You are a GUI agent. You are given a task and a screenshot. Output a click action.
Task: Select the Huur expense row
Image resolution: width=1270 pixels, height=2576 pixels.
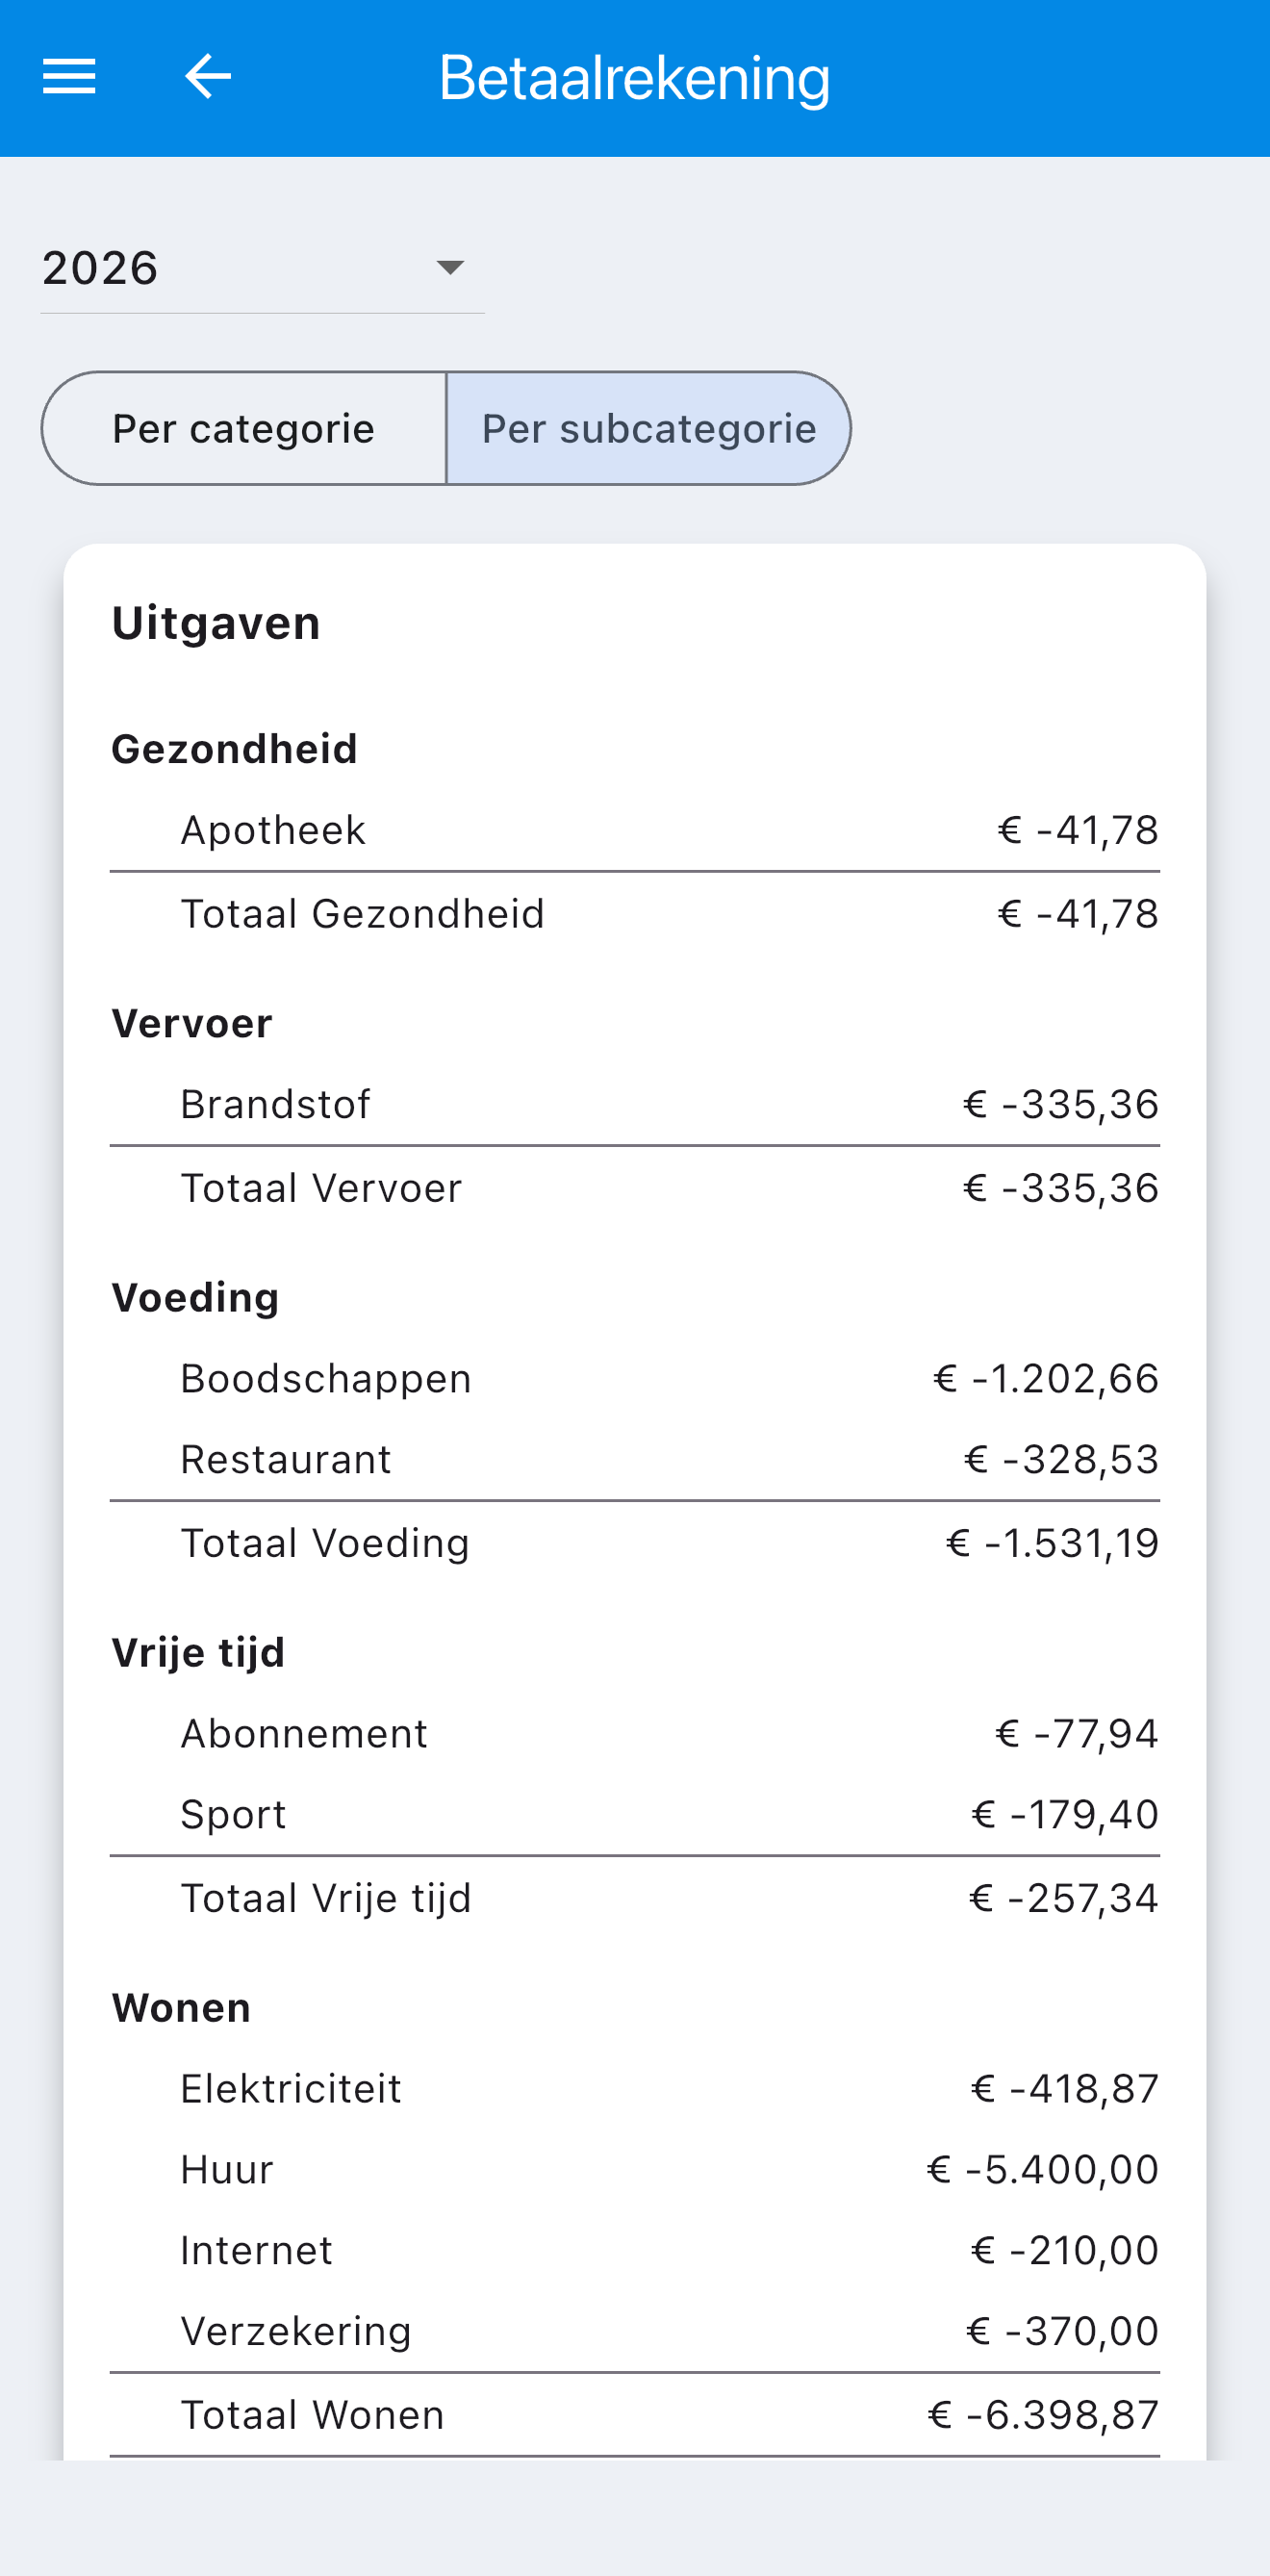point(635,2169)
